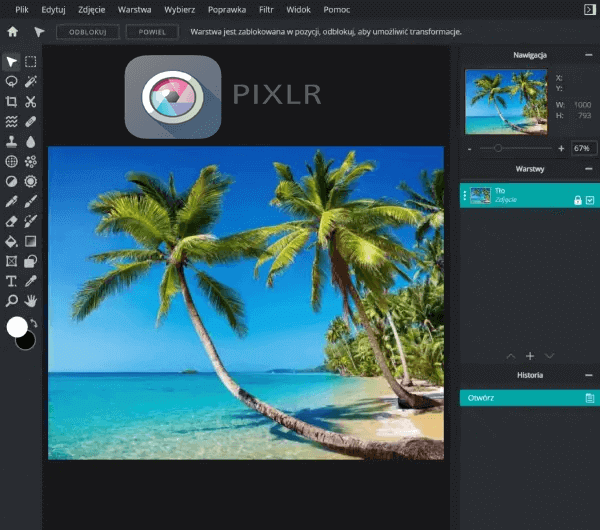
Task: Open the Pomoc menu
Action: pyautogui.click(x=336, y=10)
